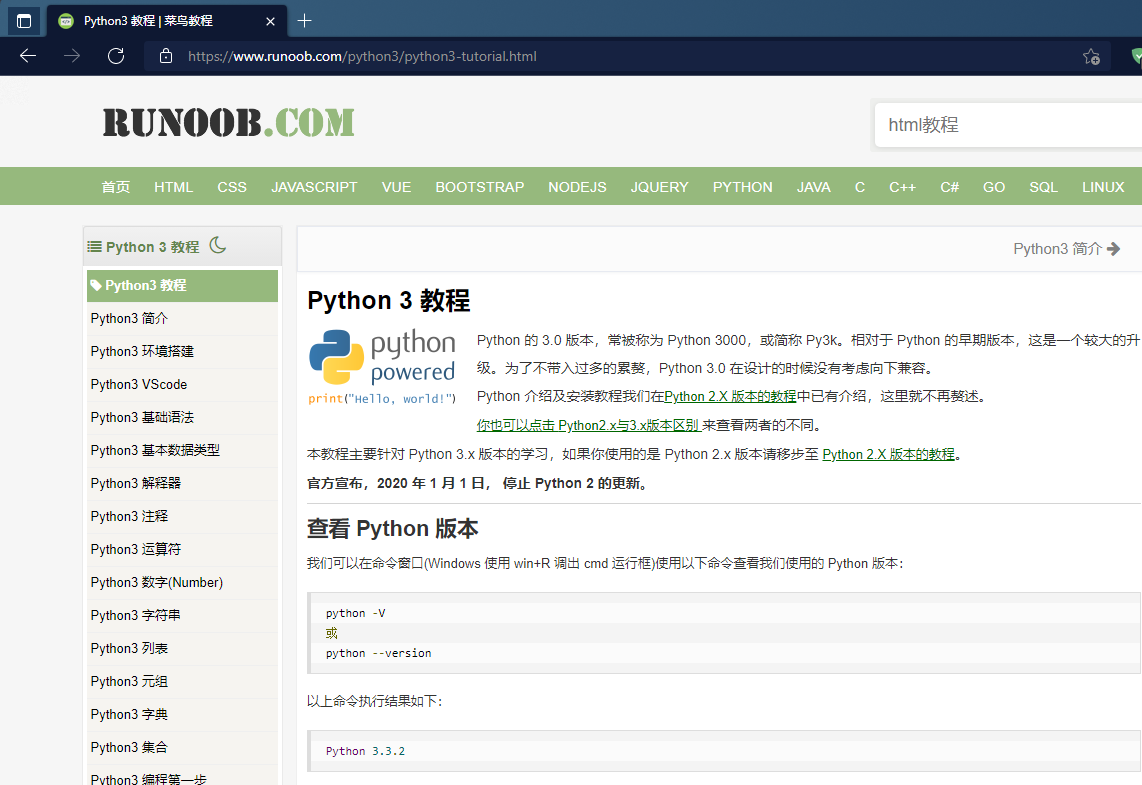Screen dimensions: 1142x785
Task: Open Python3 注释 in the sidebar
Action: click(182, 516)
